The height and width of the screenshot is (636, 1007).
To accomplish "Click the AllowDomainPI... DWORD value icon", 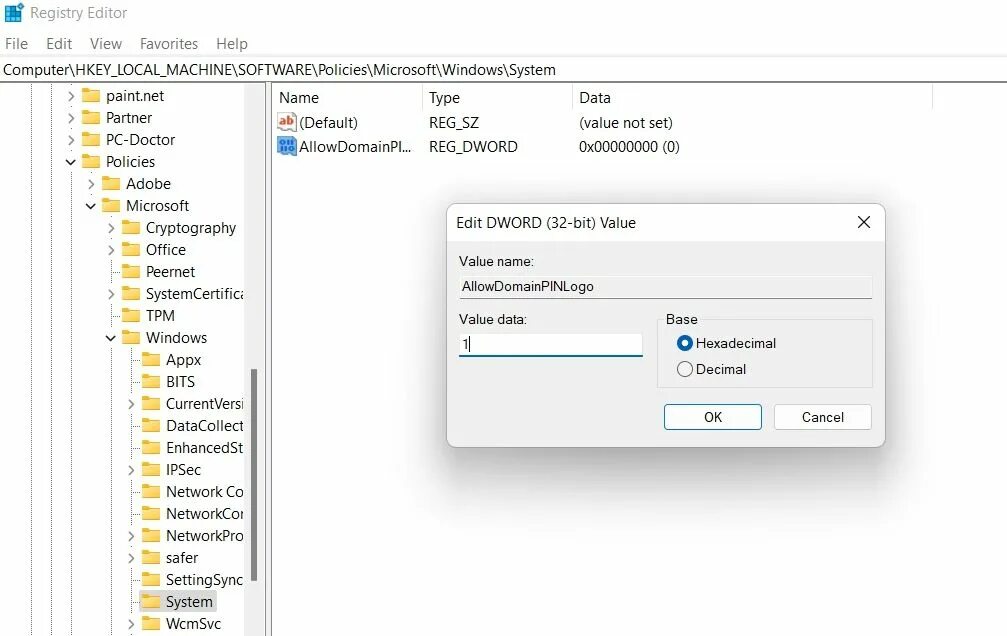I will [286, 146].
